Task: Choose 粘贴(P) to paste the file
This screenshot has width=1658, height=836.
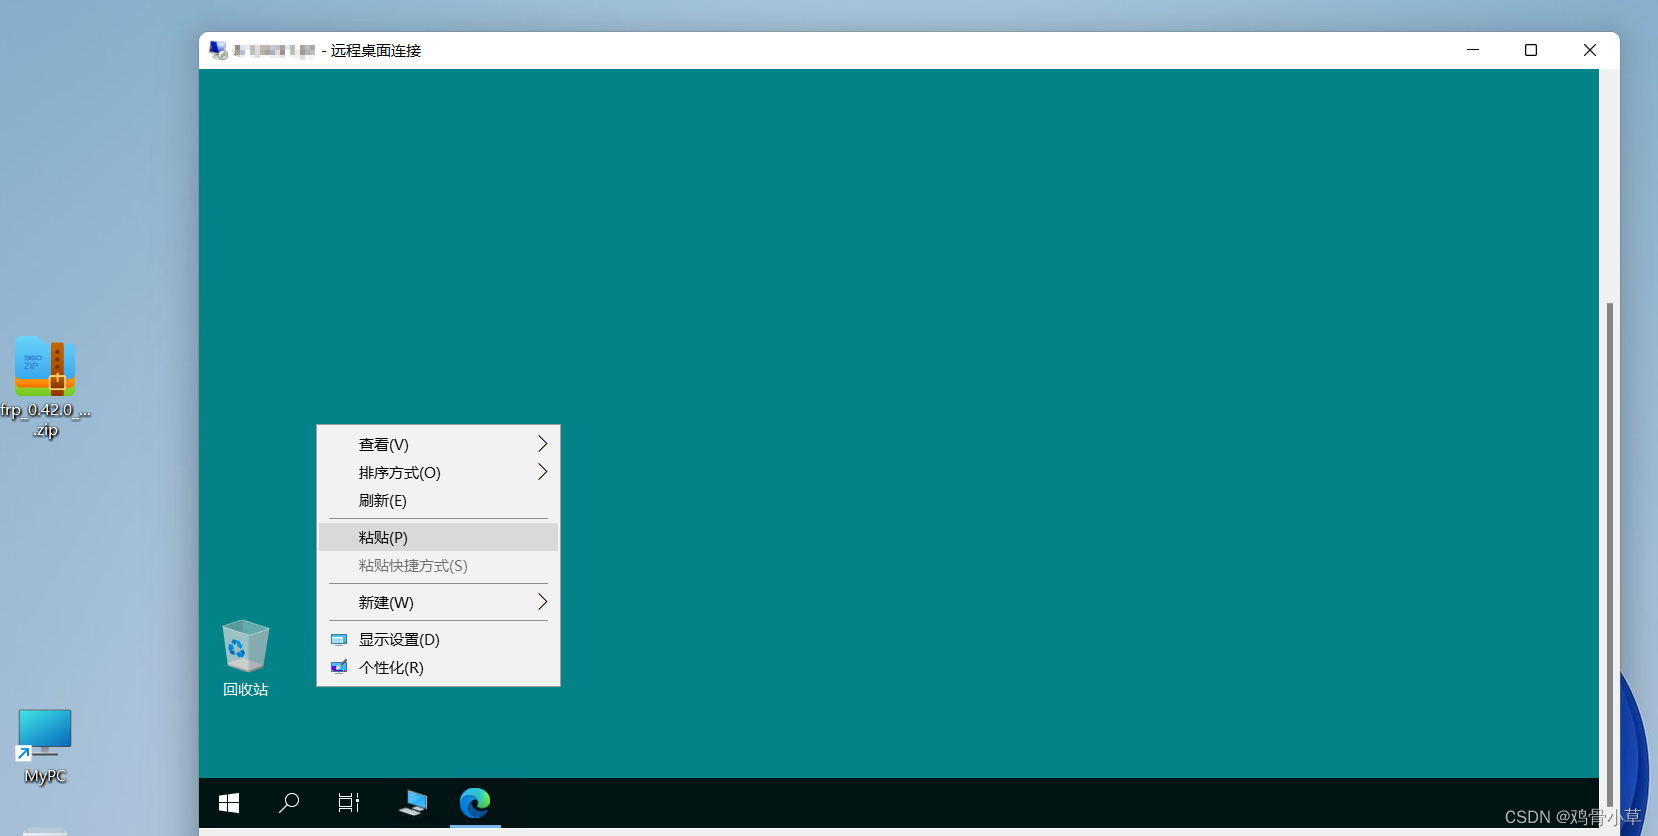Action: (x=438, y=537)
